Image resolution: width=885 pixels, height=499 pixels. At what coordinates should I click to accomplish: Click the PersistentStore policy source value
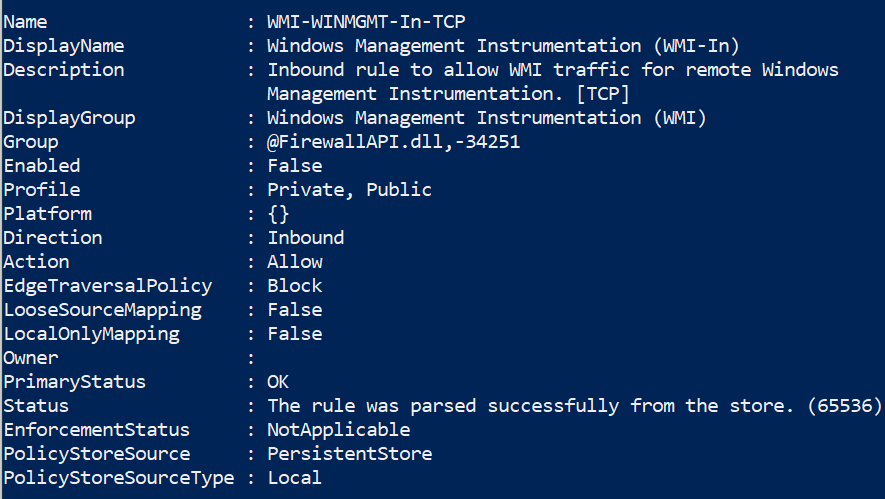click(x=349, y=453)
